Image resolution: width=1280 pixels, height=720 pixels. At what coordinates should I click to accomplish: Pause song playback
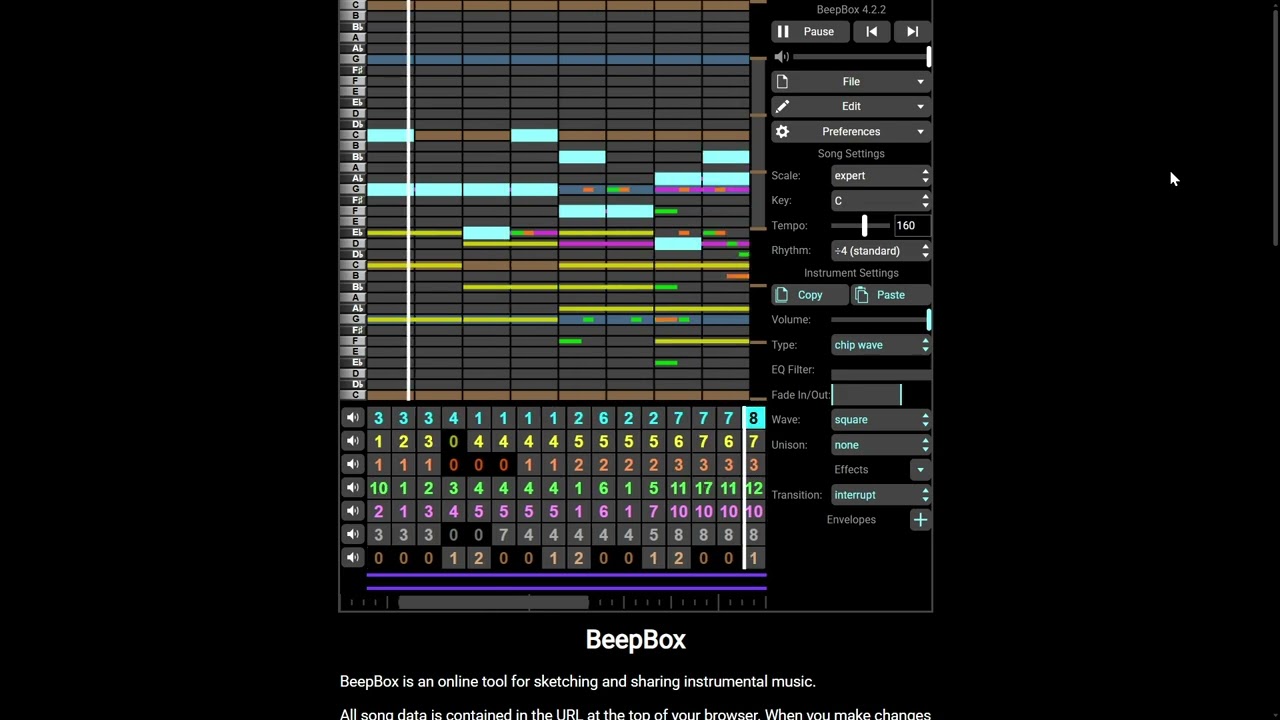[x=808, y=32]
